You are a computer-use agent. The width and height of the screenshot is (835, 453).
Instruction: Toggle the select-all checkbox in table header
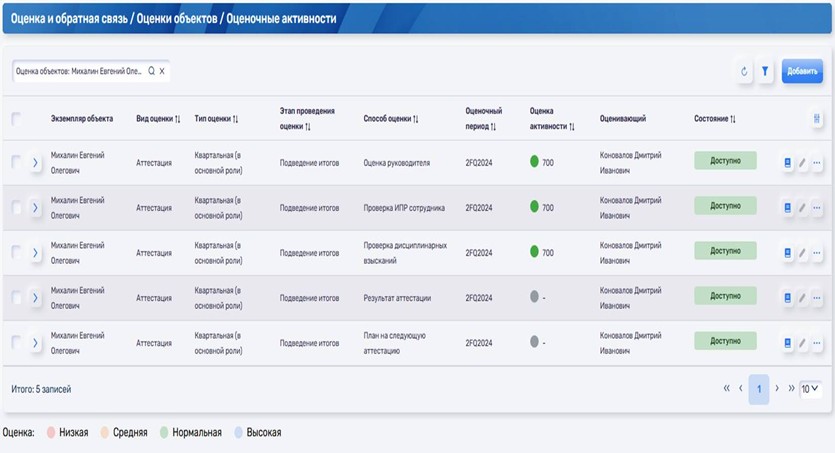(x=16, y=119)
